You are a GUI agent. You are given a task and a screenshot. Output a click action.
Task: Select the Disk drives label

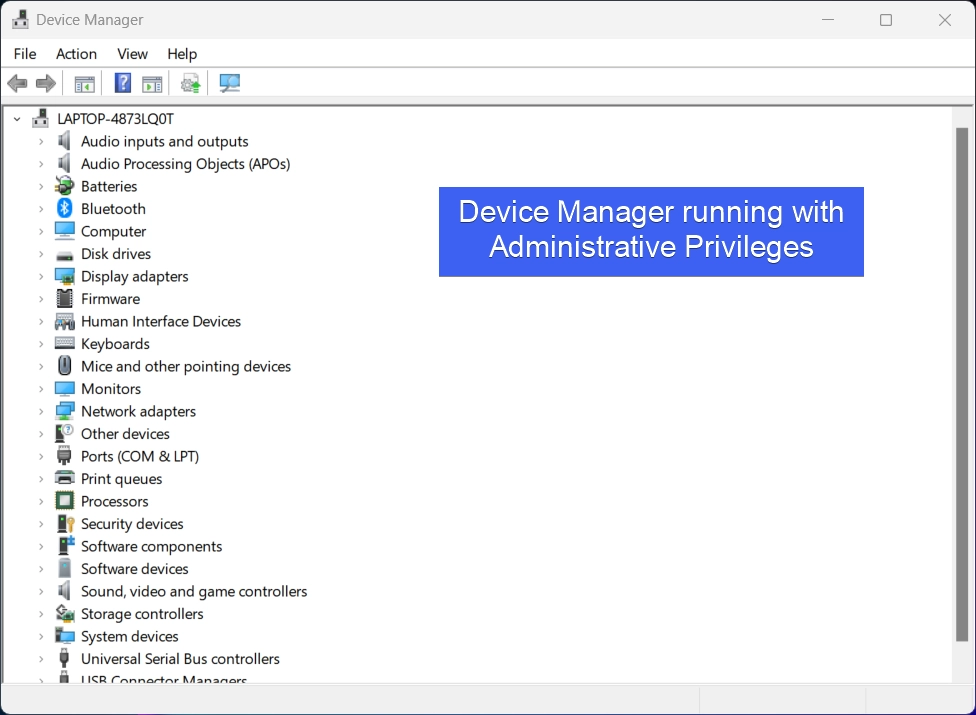coord(116,254)
